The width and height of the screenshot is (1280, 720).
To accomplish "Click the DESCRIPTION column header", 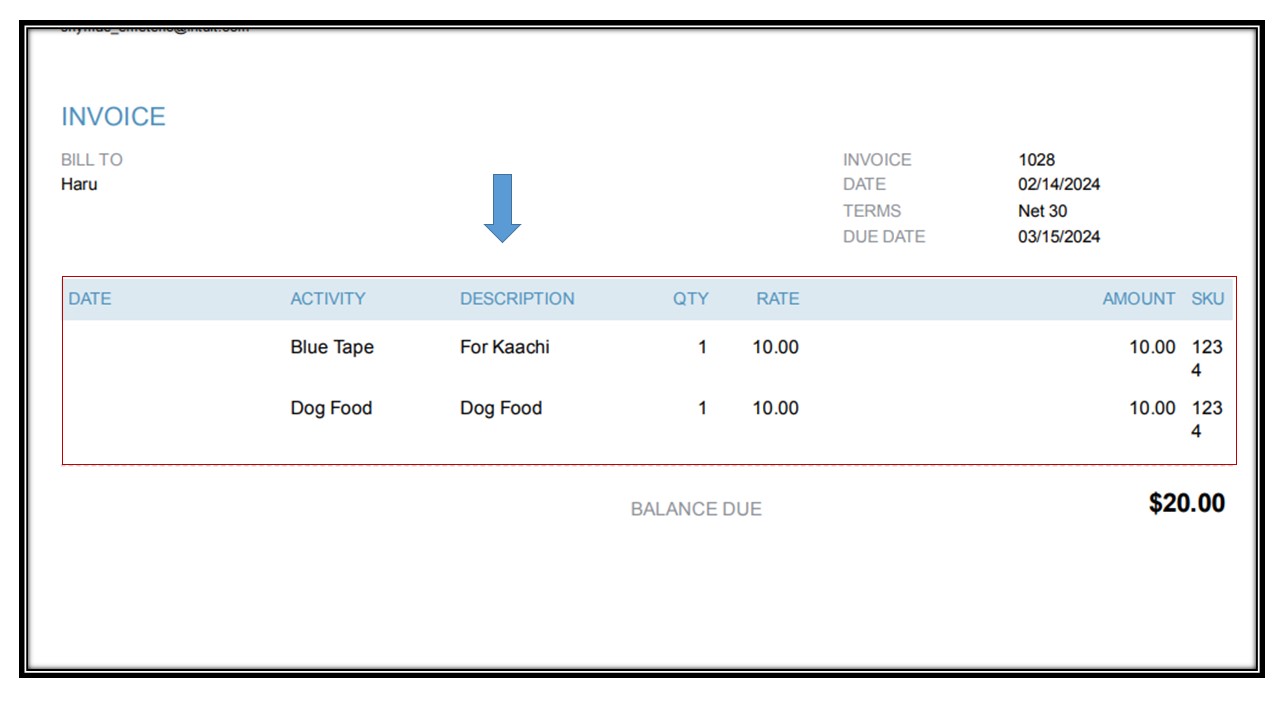I will [x=517, y=298].
